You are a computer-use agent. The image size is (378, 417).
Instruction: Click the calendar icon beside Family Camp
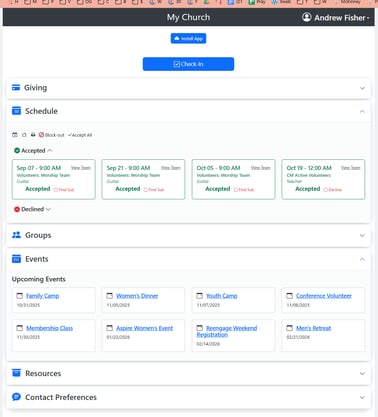20,296
